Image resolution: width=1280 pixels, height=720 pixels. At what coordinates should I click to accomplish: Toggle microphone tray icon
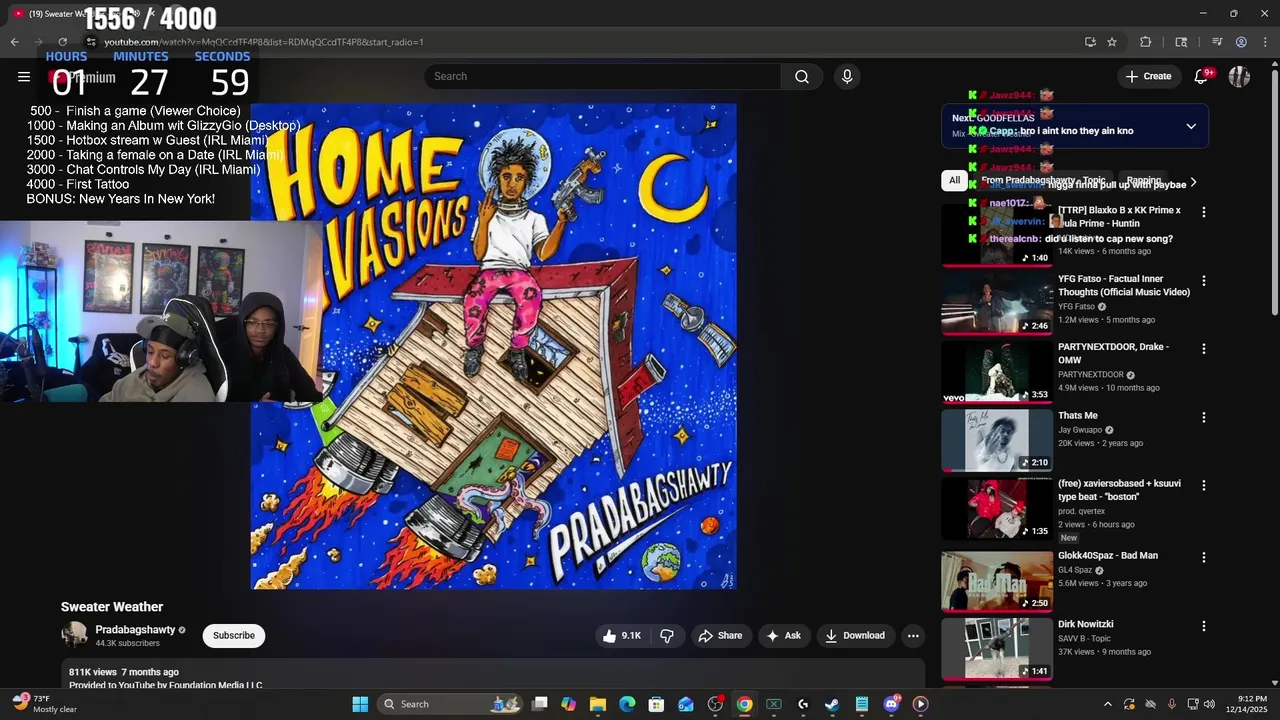pyautogui.click(x=1171, y=704)
